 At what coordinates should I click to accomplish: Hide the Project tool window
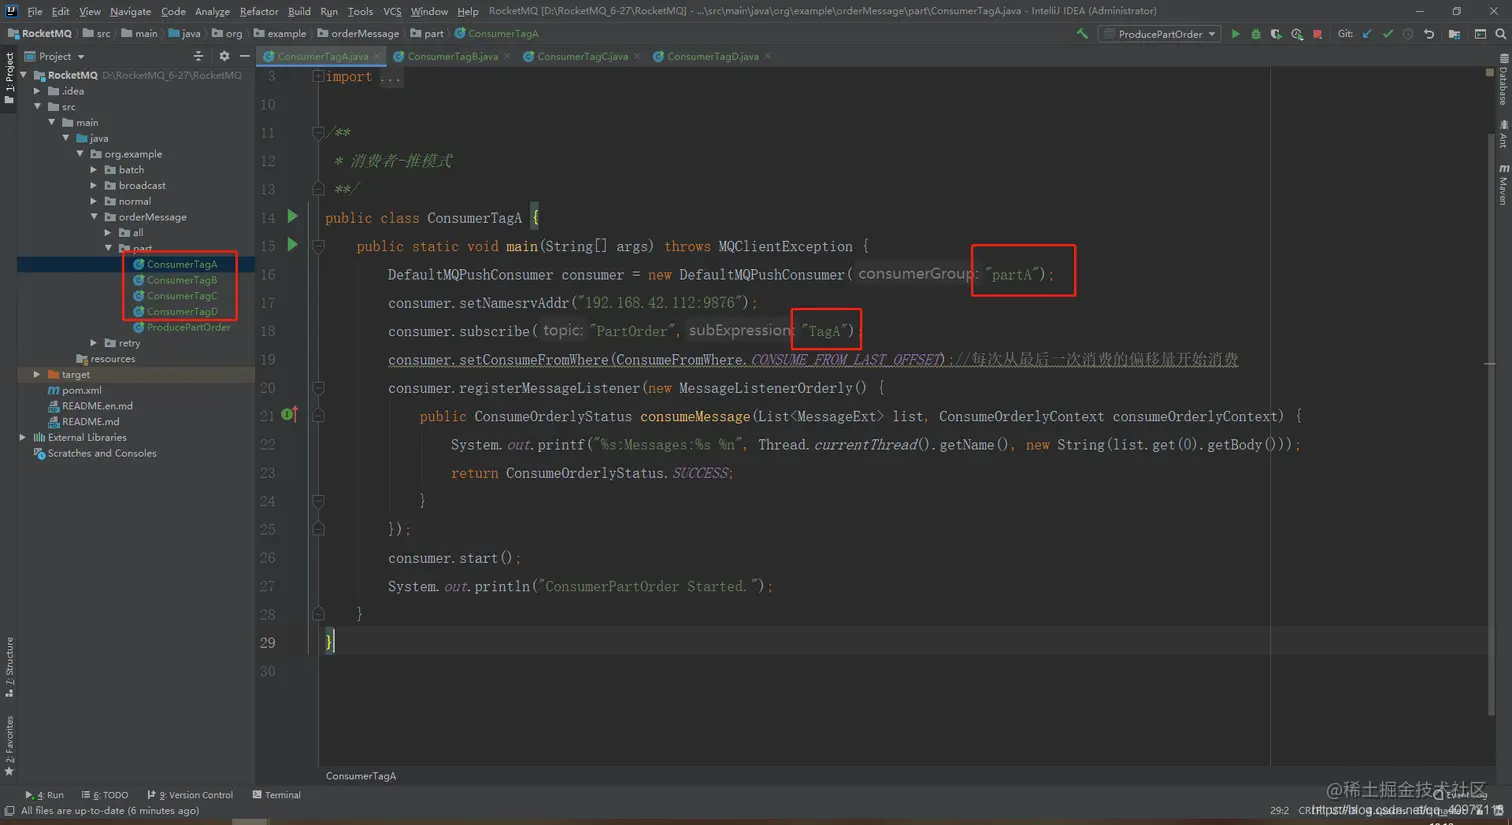tap(244, 56)
